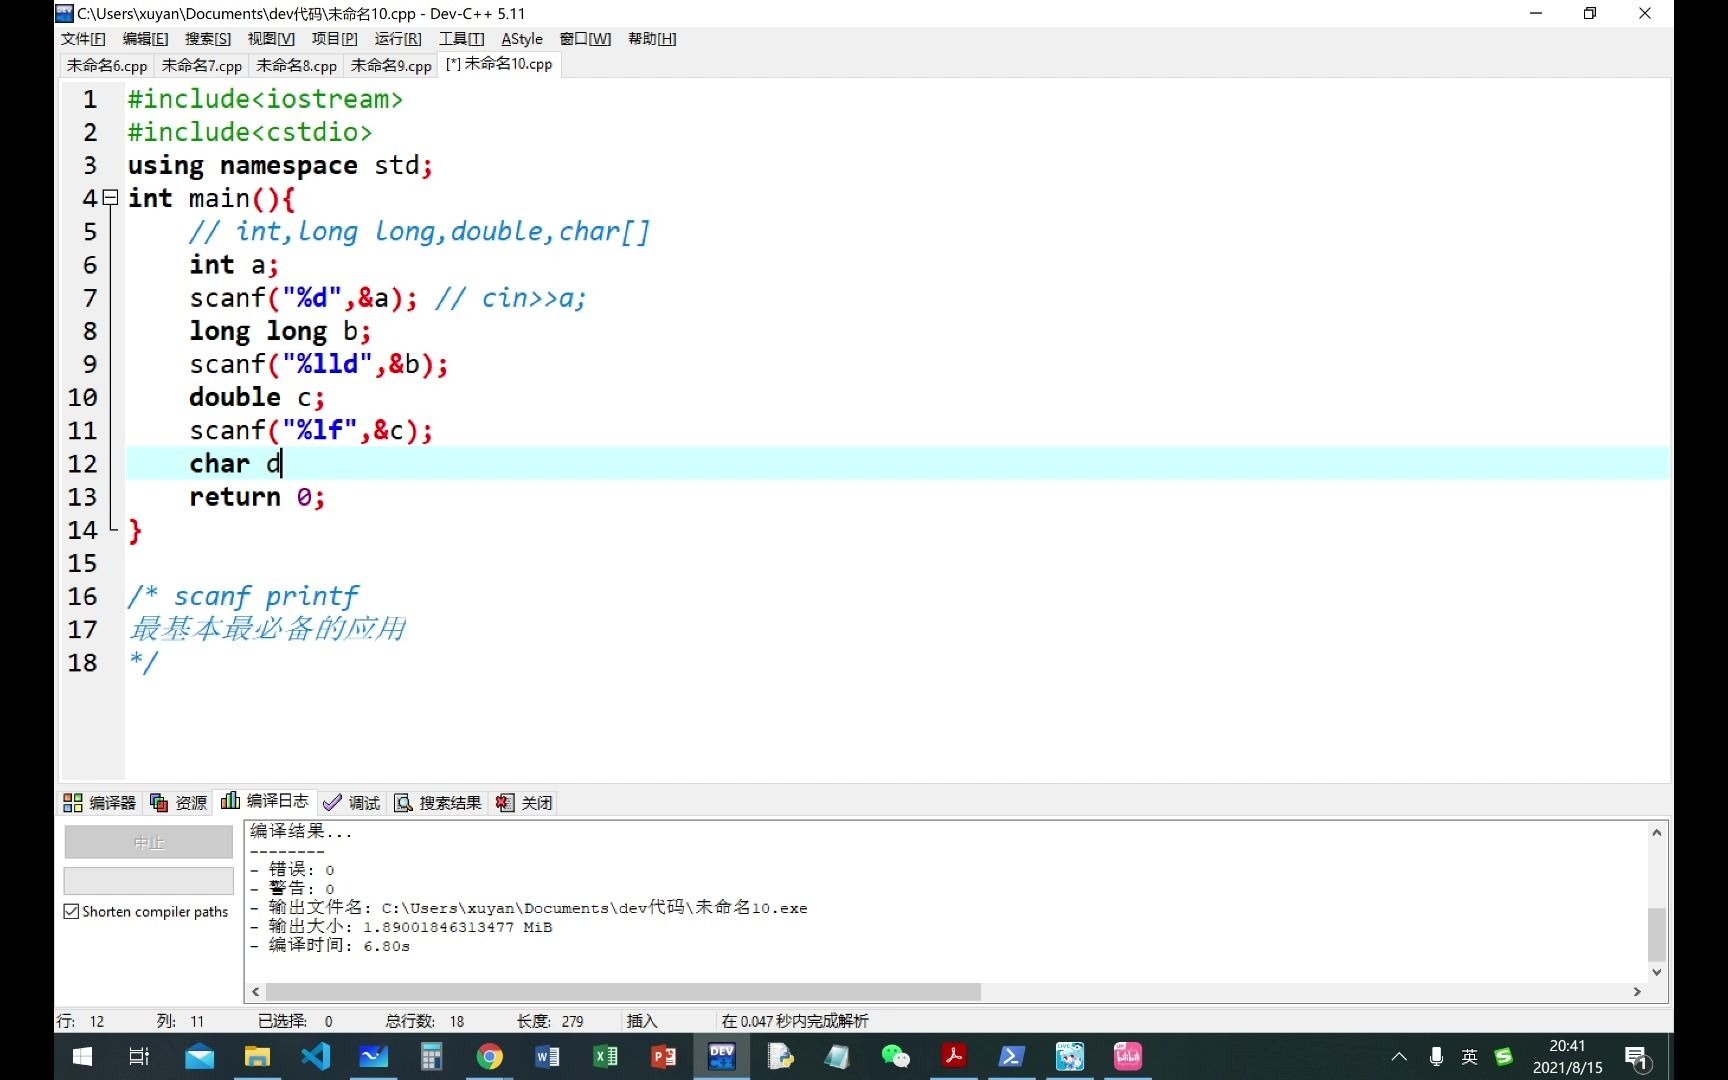Click the microphone tray icon
This screenshot has height=1080, width=1728.
click(x=1436, y=1056)
